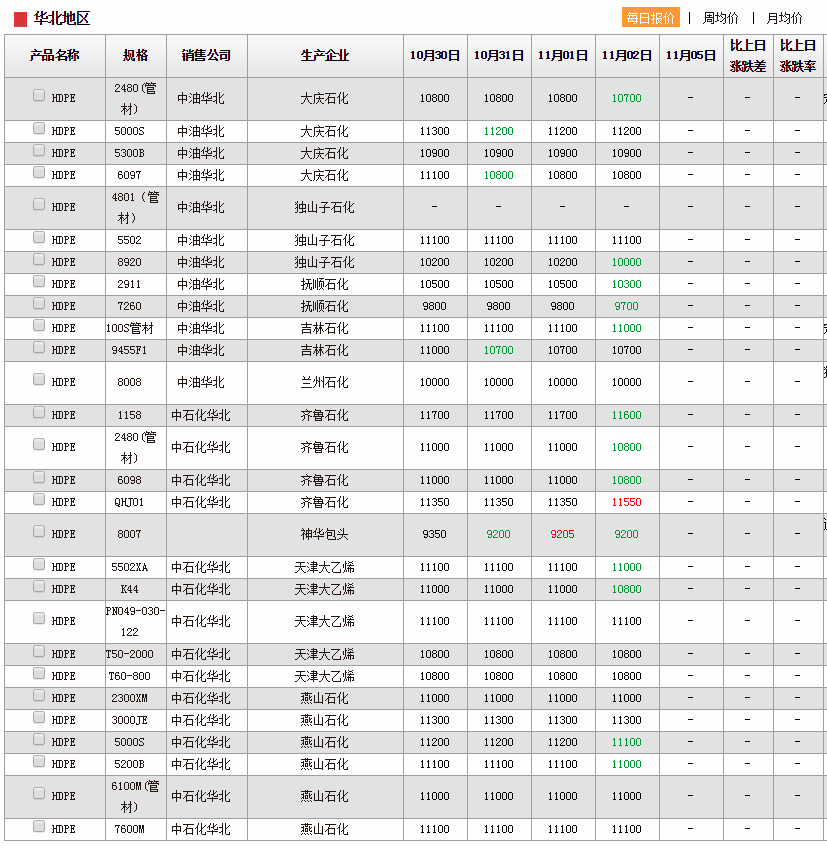
Task: Tick checkbox for HDPE T50-2000 row
Action: point(39,651)
